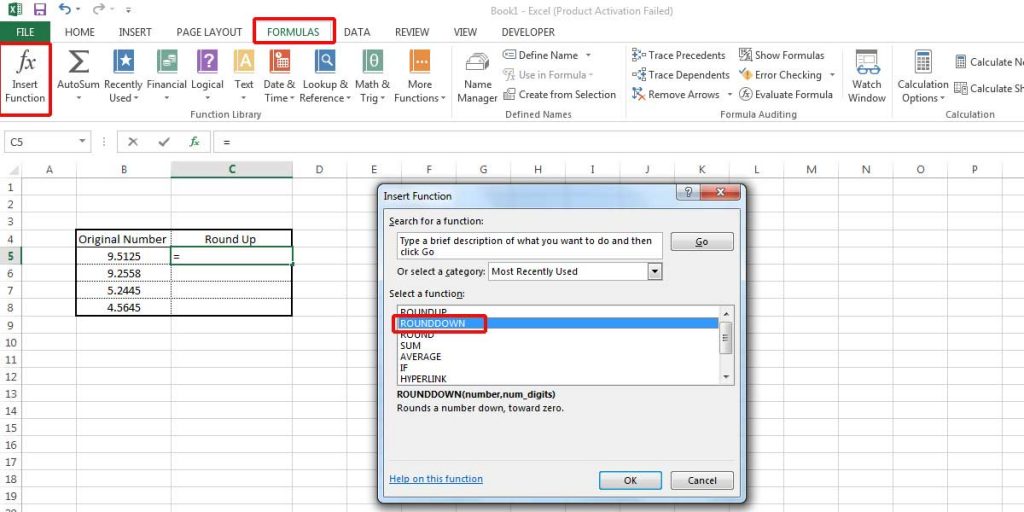This screenshot has height=512, width=1024.
Task: Open the Text functions icon
Action: pos(244,61)
